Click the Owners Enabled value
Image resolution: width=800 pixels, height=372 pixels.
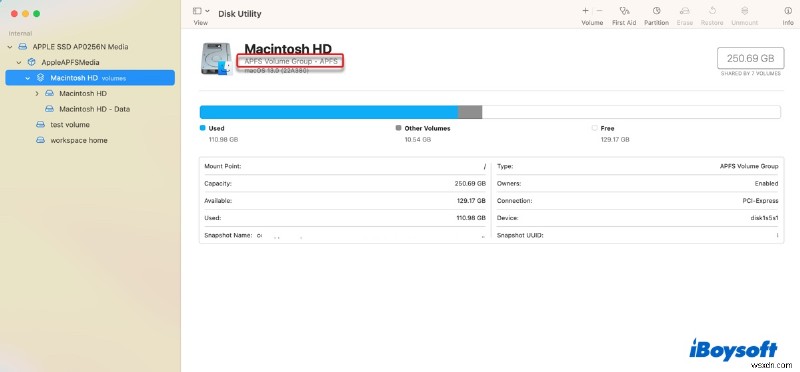point(766,184)
